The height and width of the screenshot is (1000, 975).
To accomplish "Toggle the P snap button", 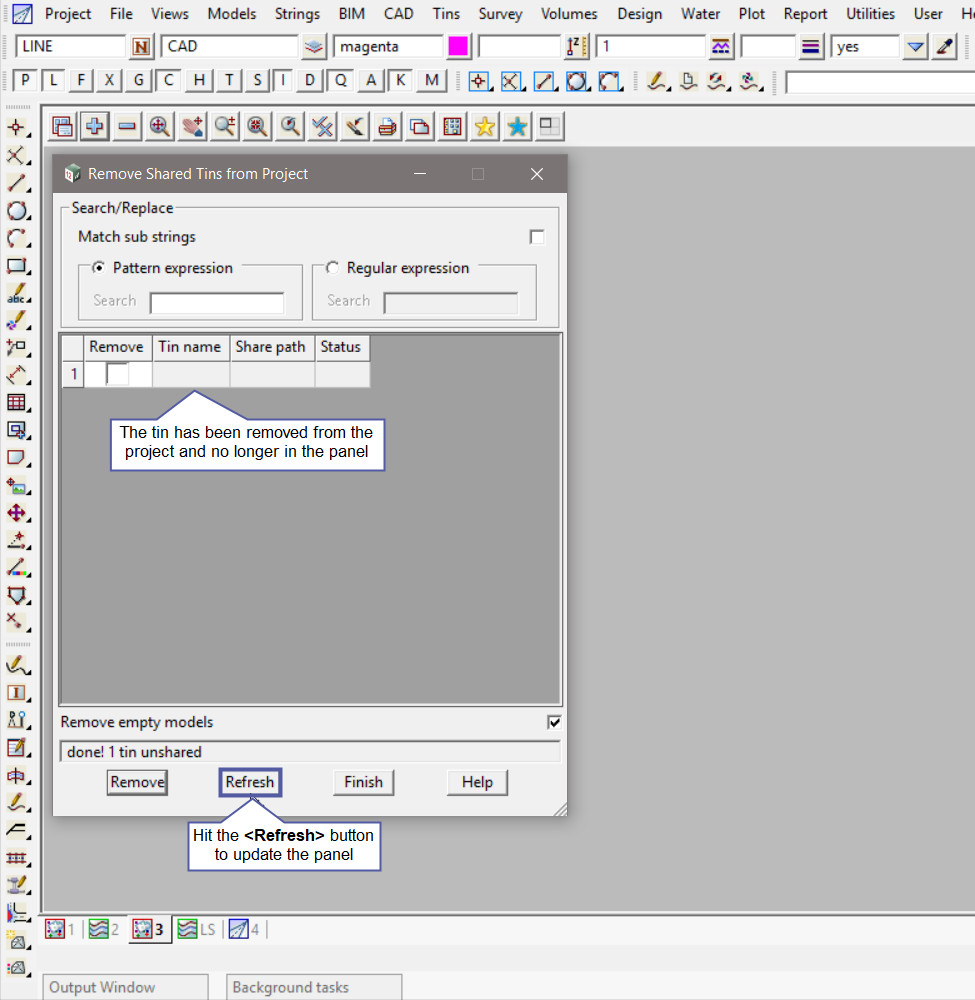I will pos(25,80).
